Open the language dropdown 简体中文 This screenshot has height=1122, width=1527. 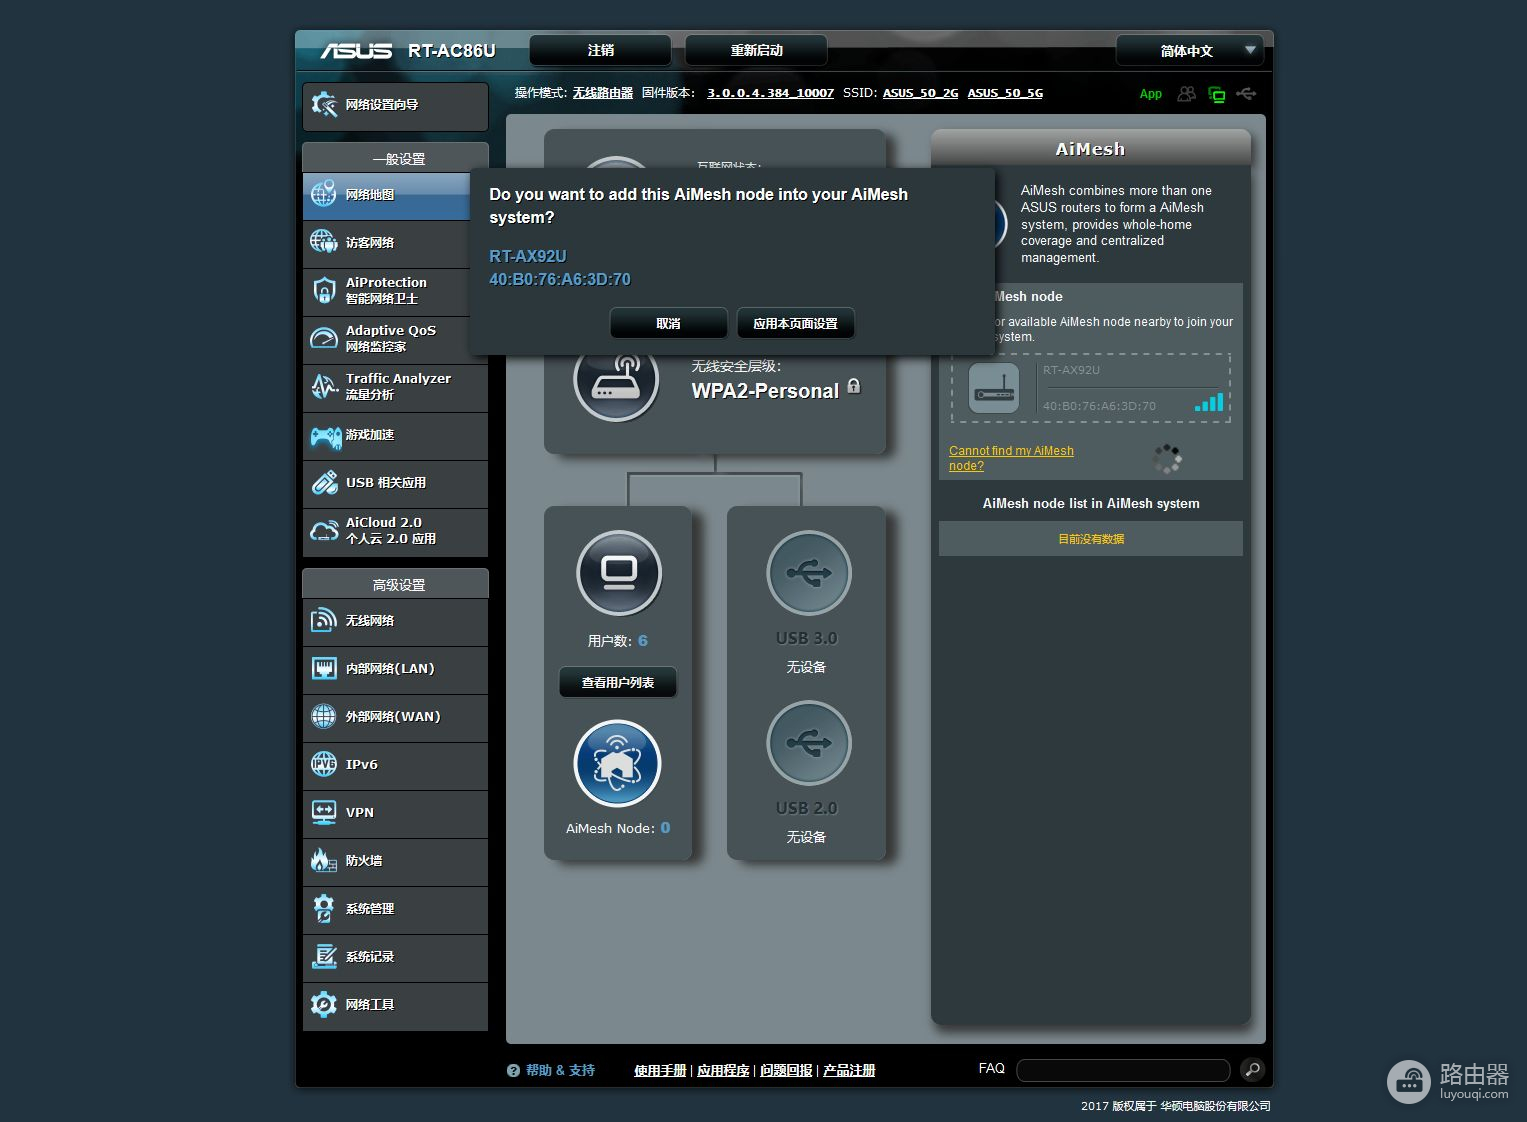(1189, 51)
